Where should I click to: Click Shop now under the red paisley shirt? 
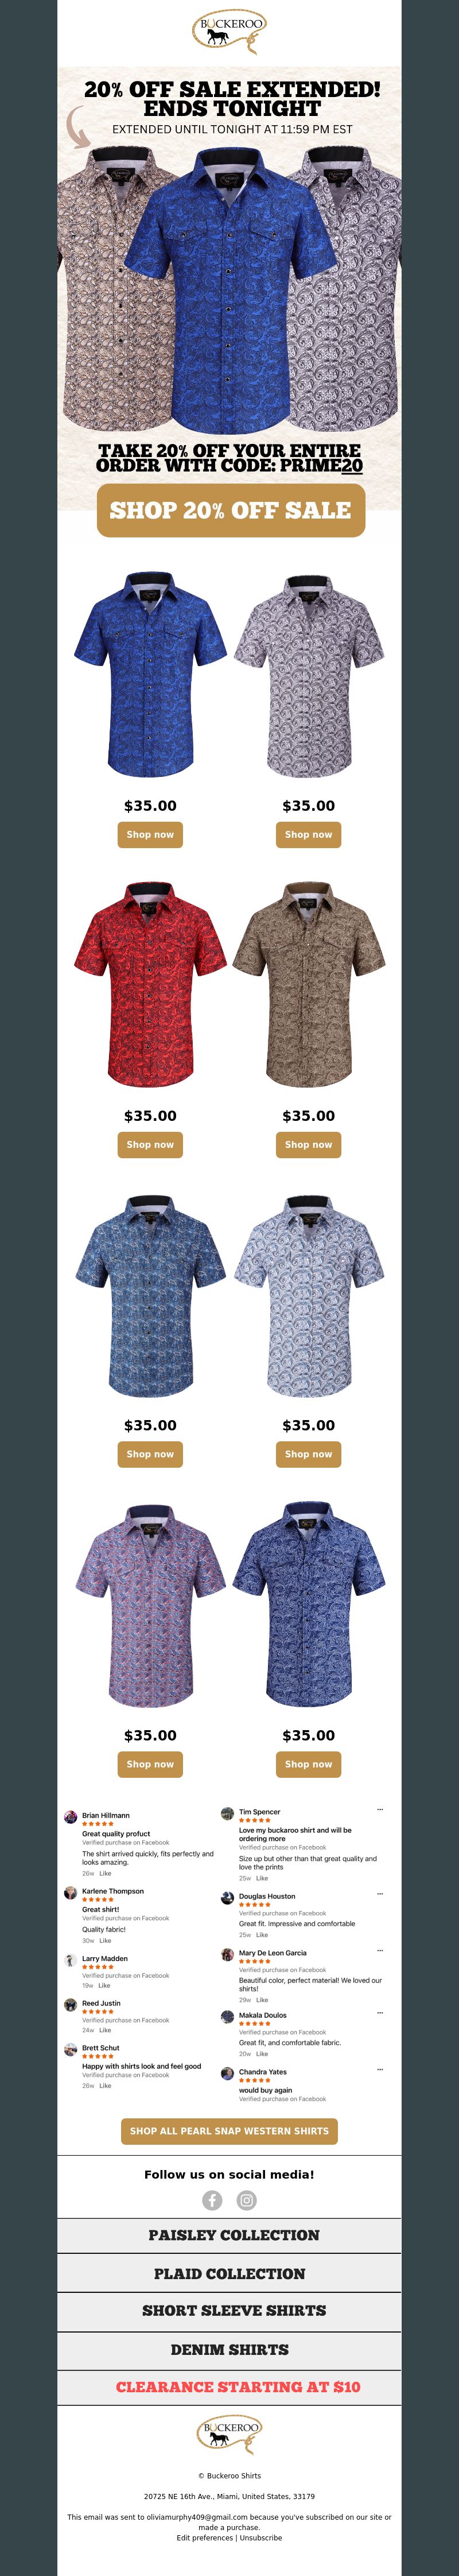pos(150,1144)
